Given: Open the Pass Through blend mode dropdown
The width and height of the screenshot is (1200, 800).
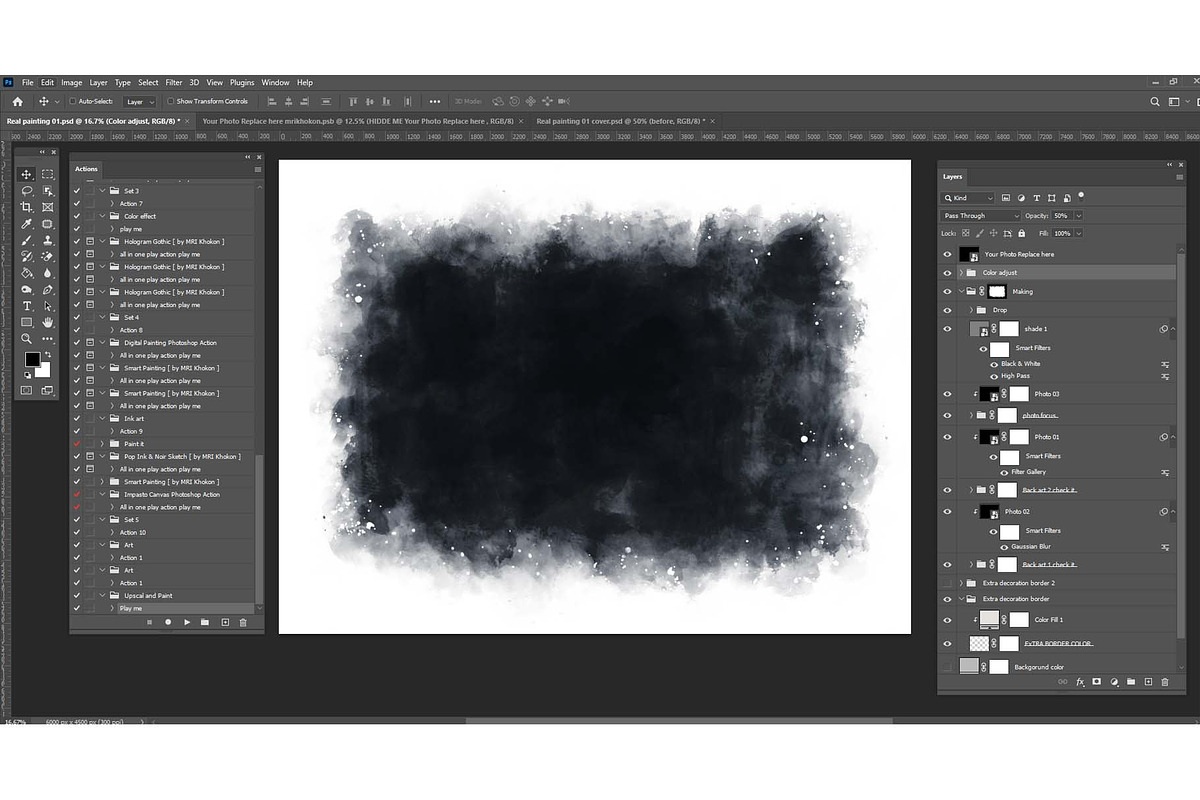Looking at the screenshot, I should 981,216.
